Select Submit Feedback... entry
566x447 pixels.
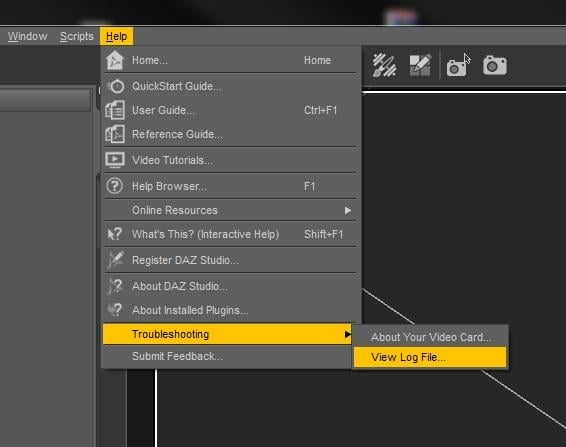tap(227, 356)
